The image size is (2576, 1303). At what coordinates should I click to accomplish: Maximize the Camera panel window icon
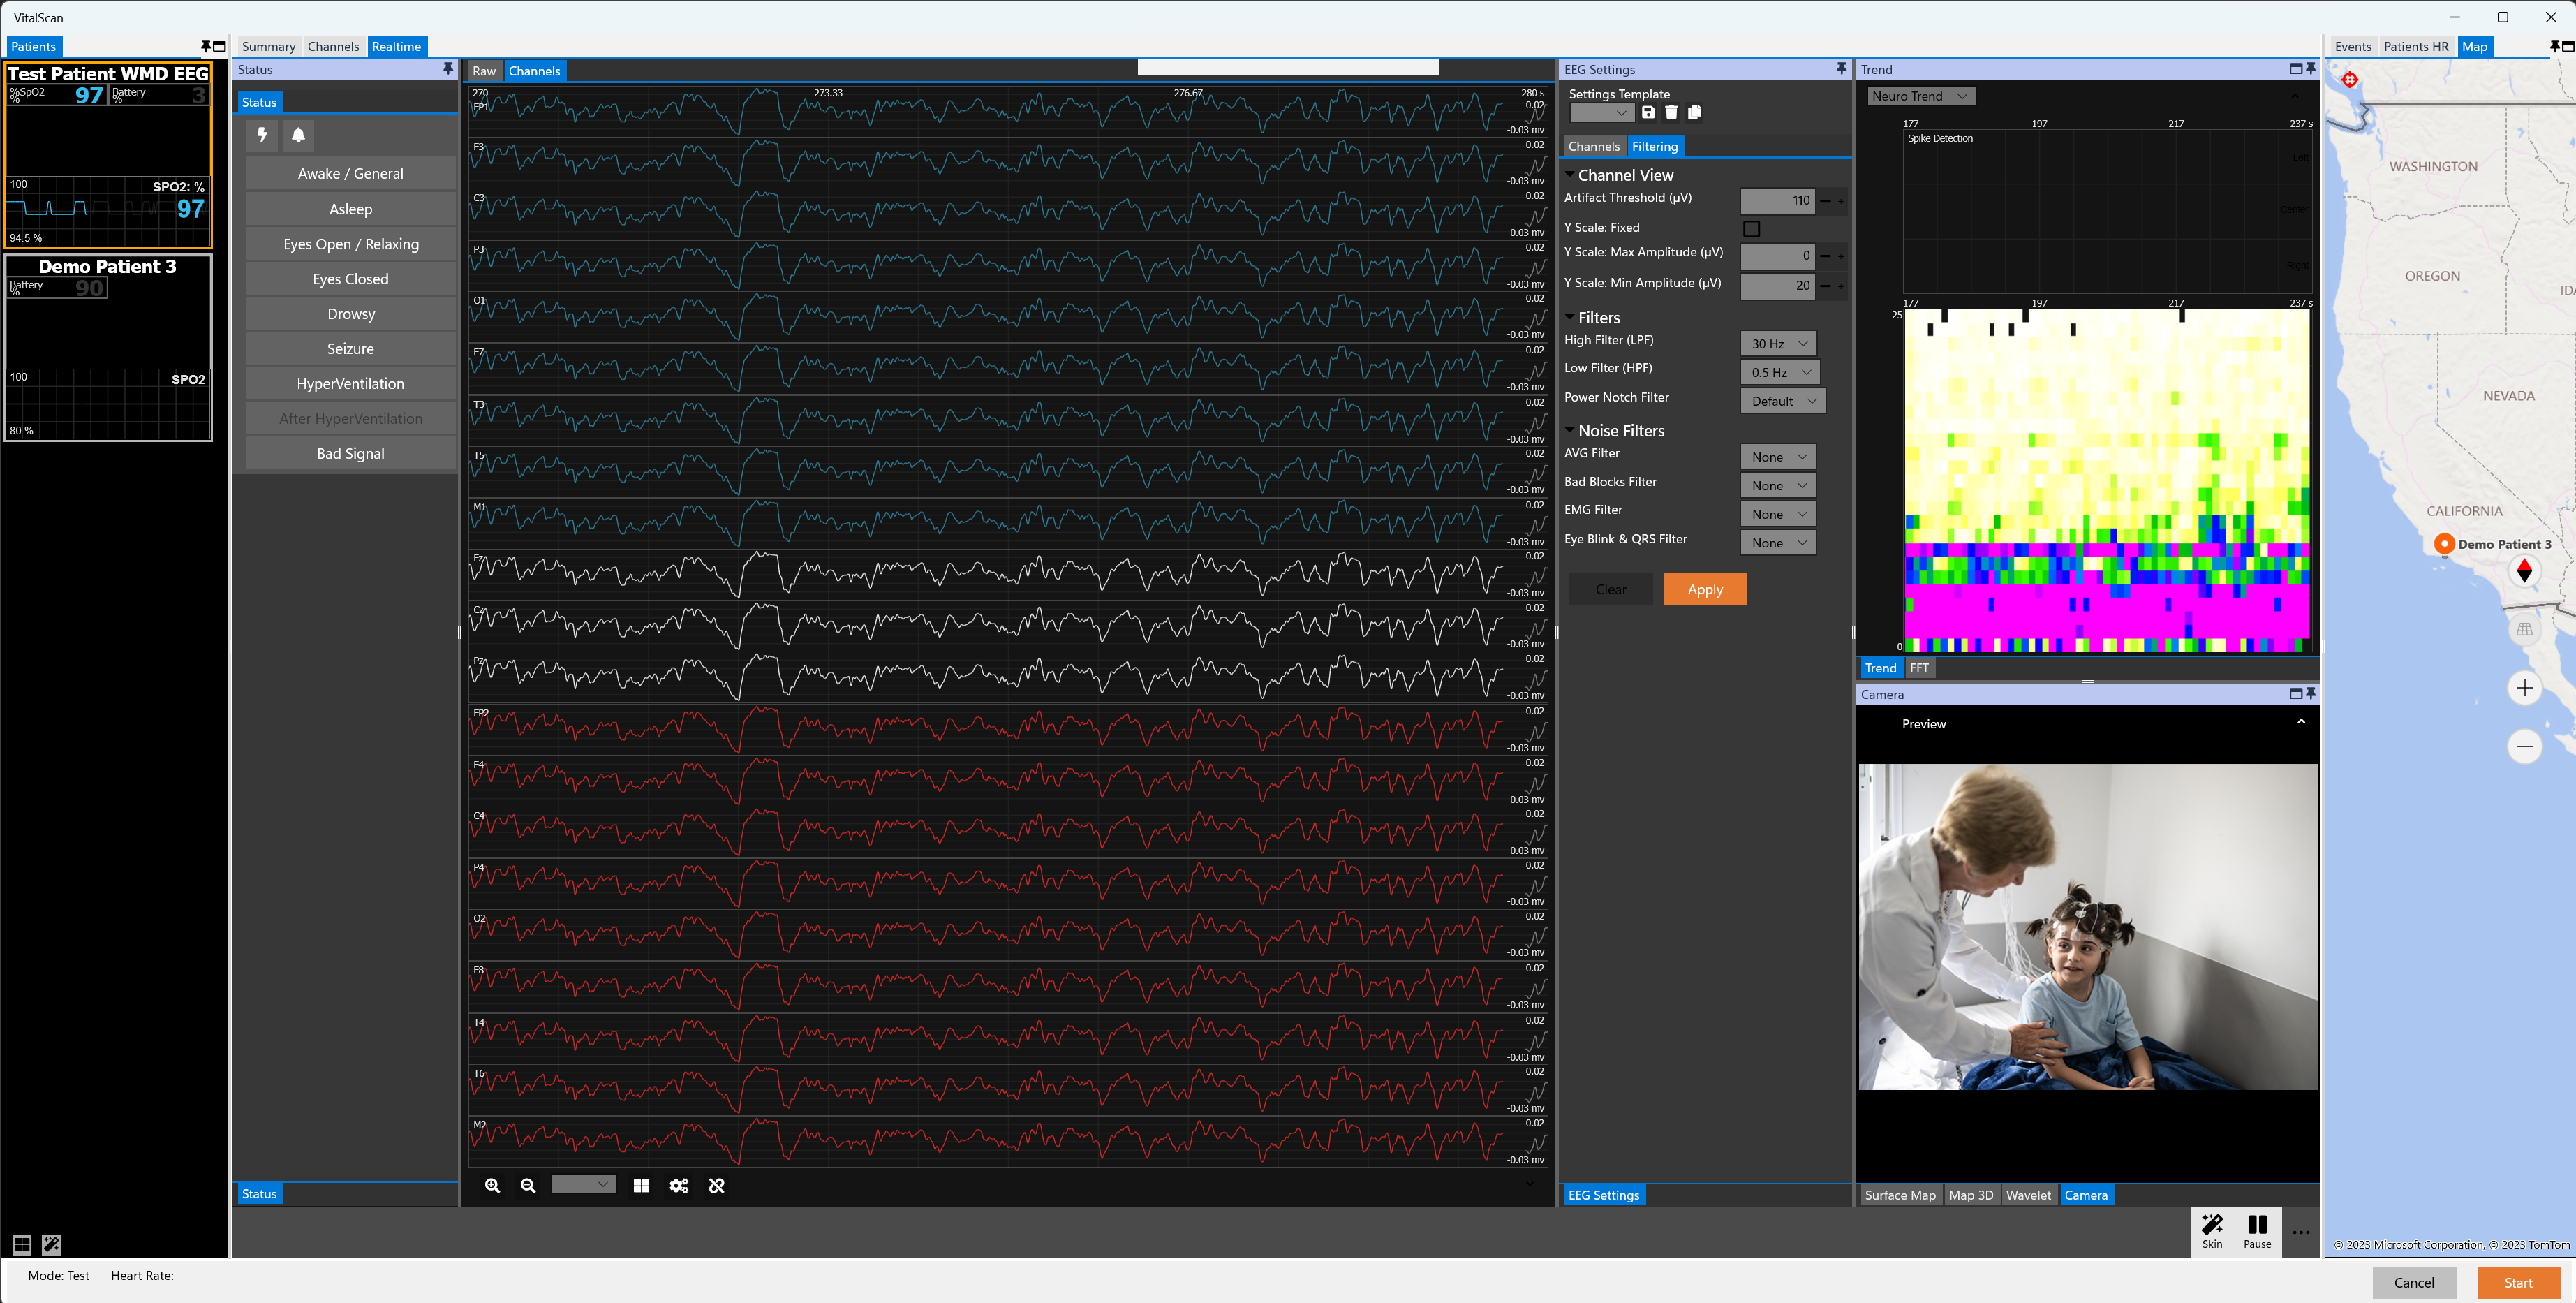(2295, 693)
